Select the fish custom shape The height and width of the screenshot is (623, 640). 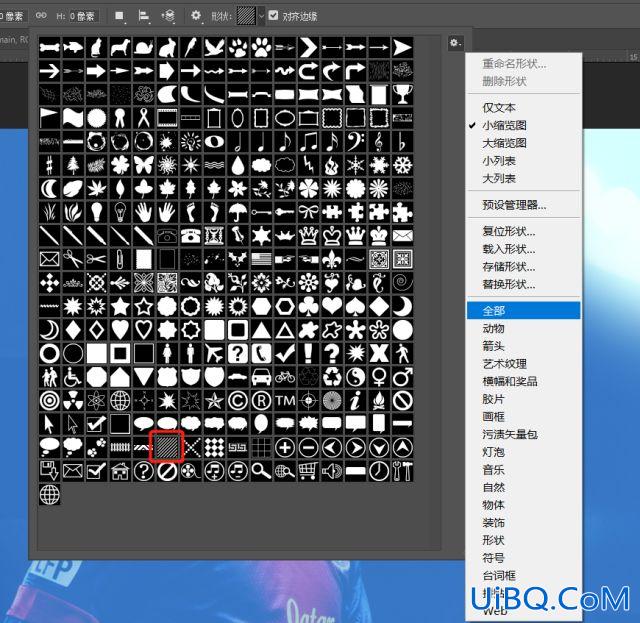point(73,48)
